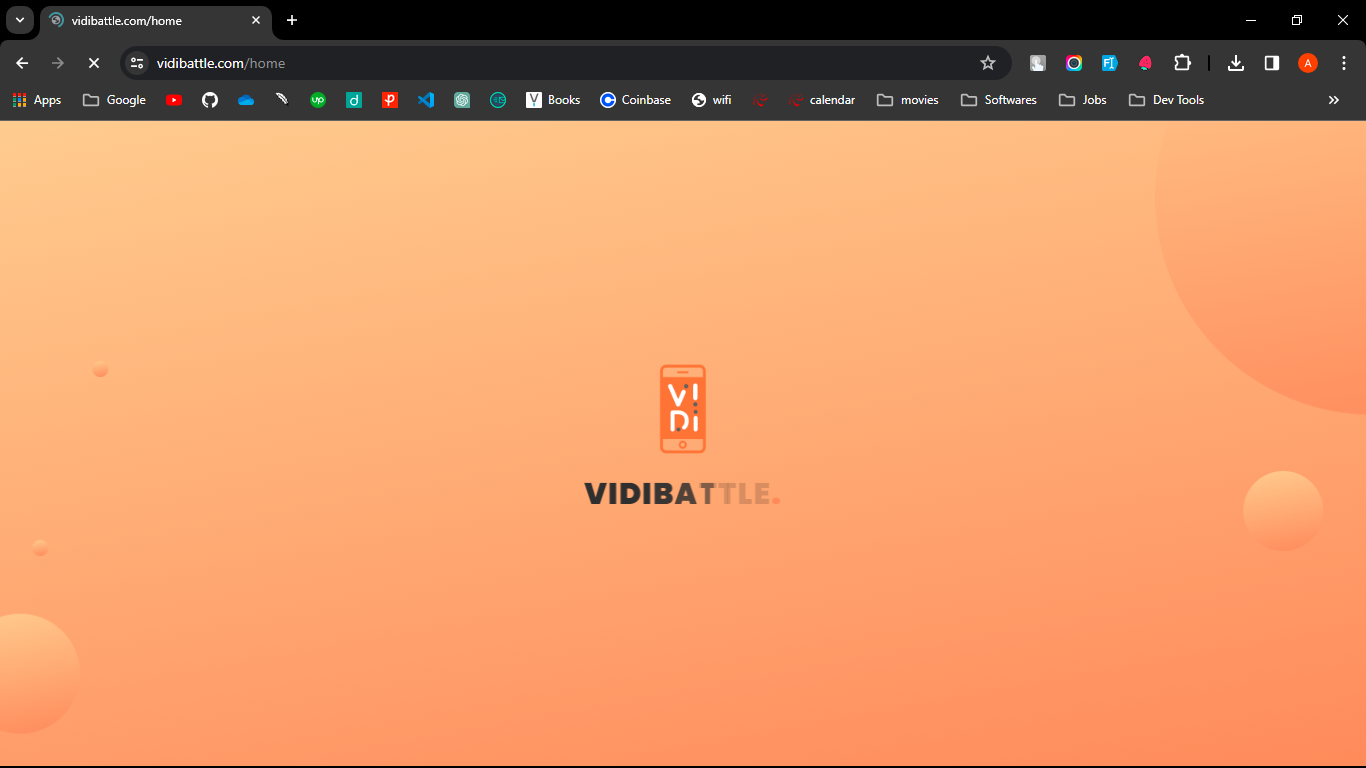1366x768 pixels.
Task: Open the profile avatar 'A'
Action: click(1308, 63)
